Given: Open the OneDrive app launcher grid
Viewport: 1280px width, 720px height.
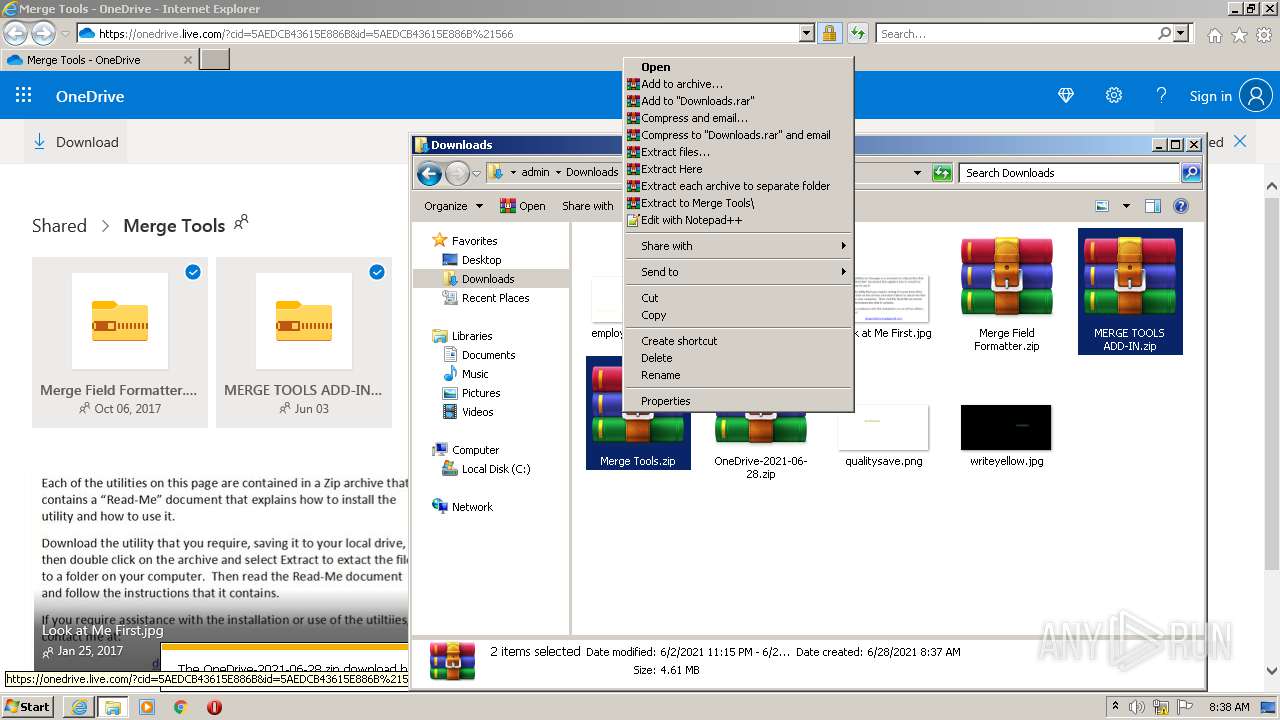Looking at the screenshot, I should point(24,96).
